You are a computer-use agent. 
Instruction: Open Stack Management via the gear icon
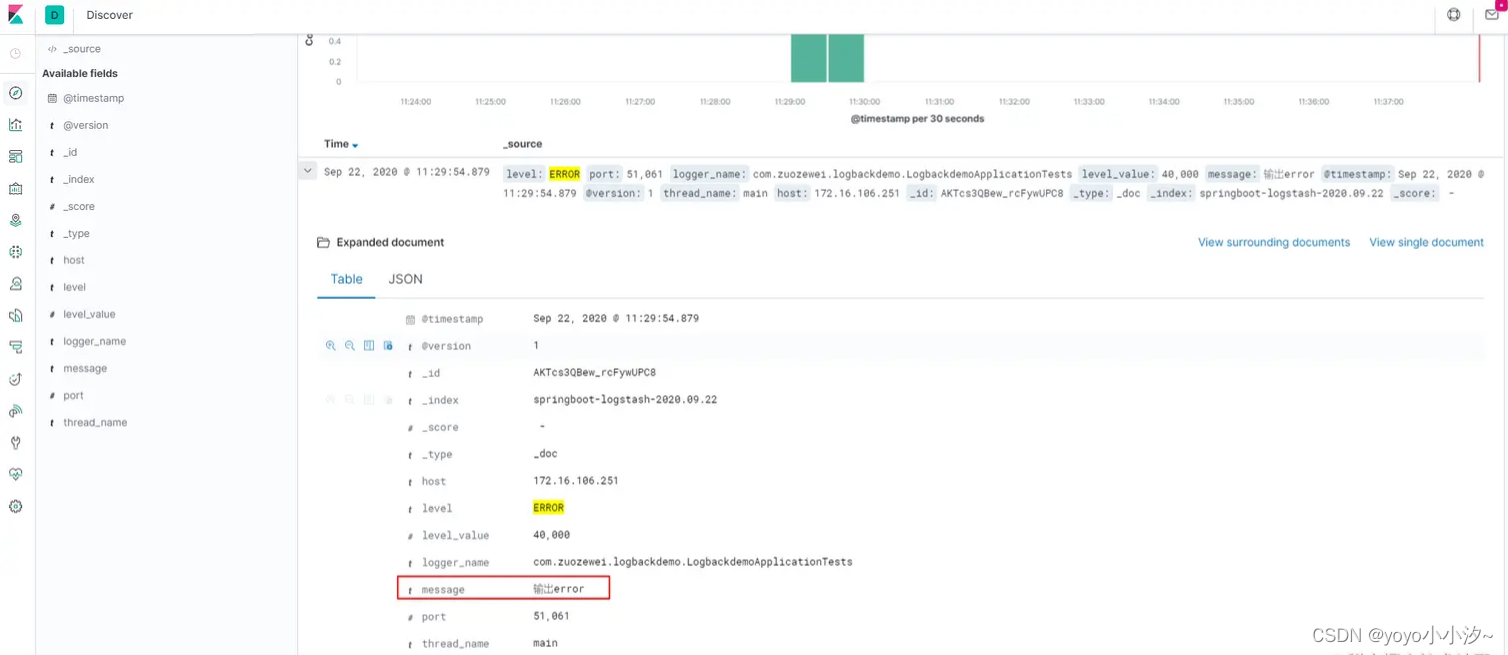pyautogui.click(x=15, y=506)
